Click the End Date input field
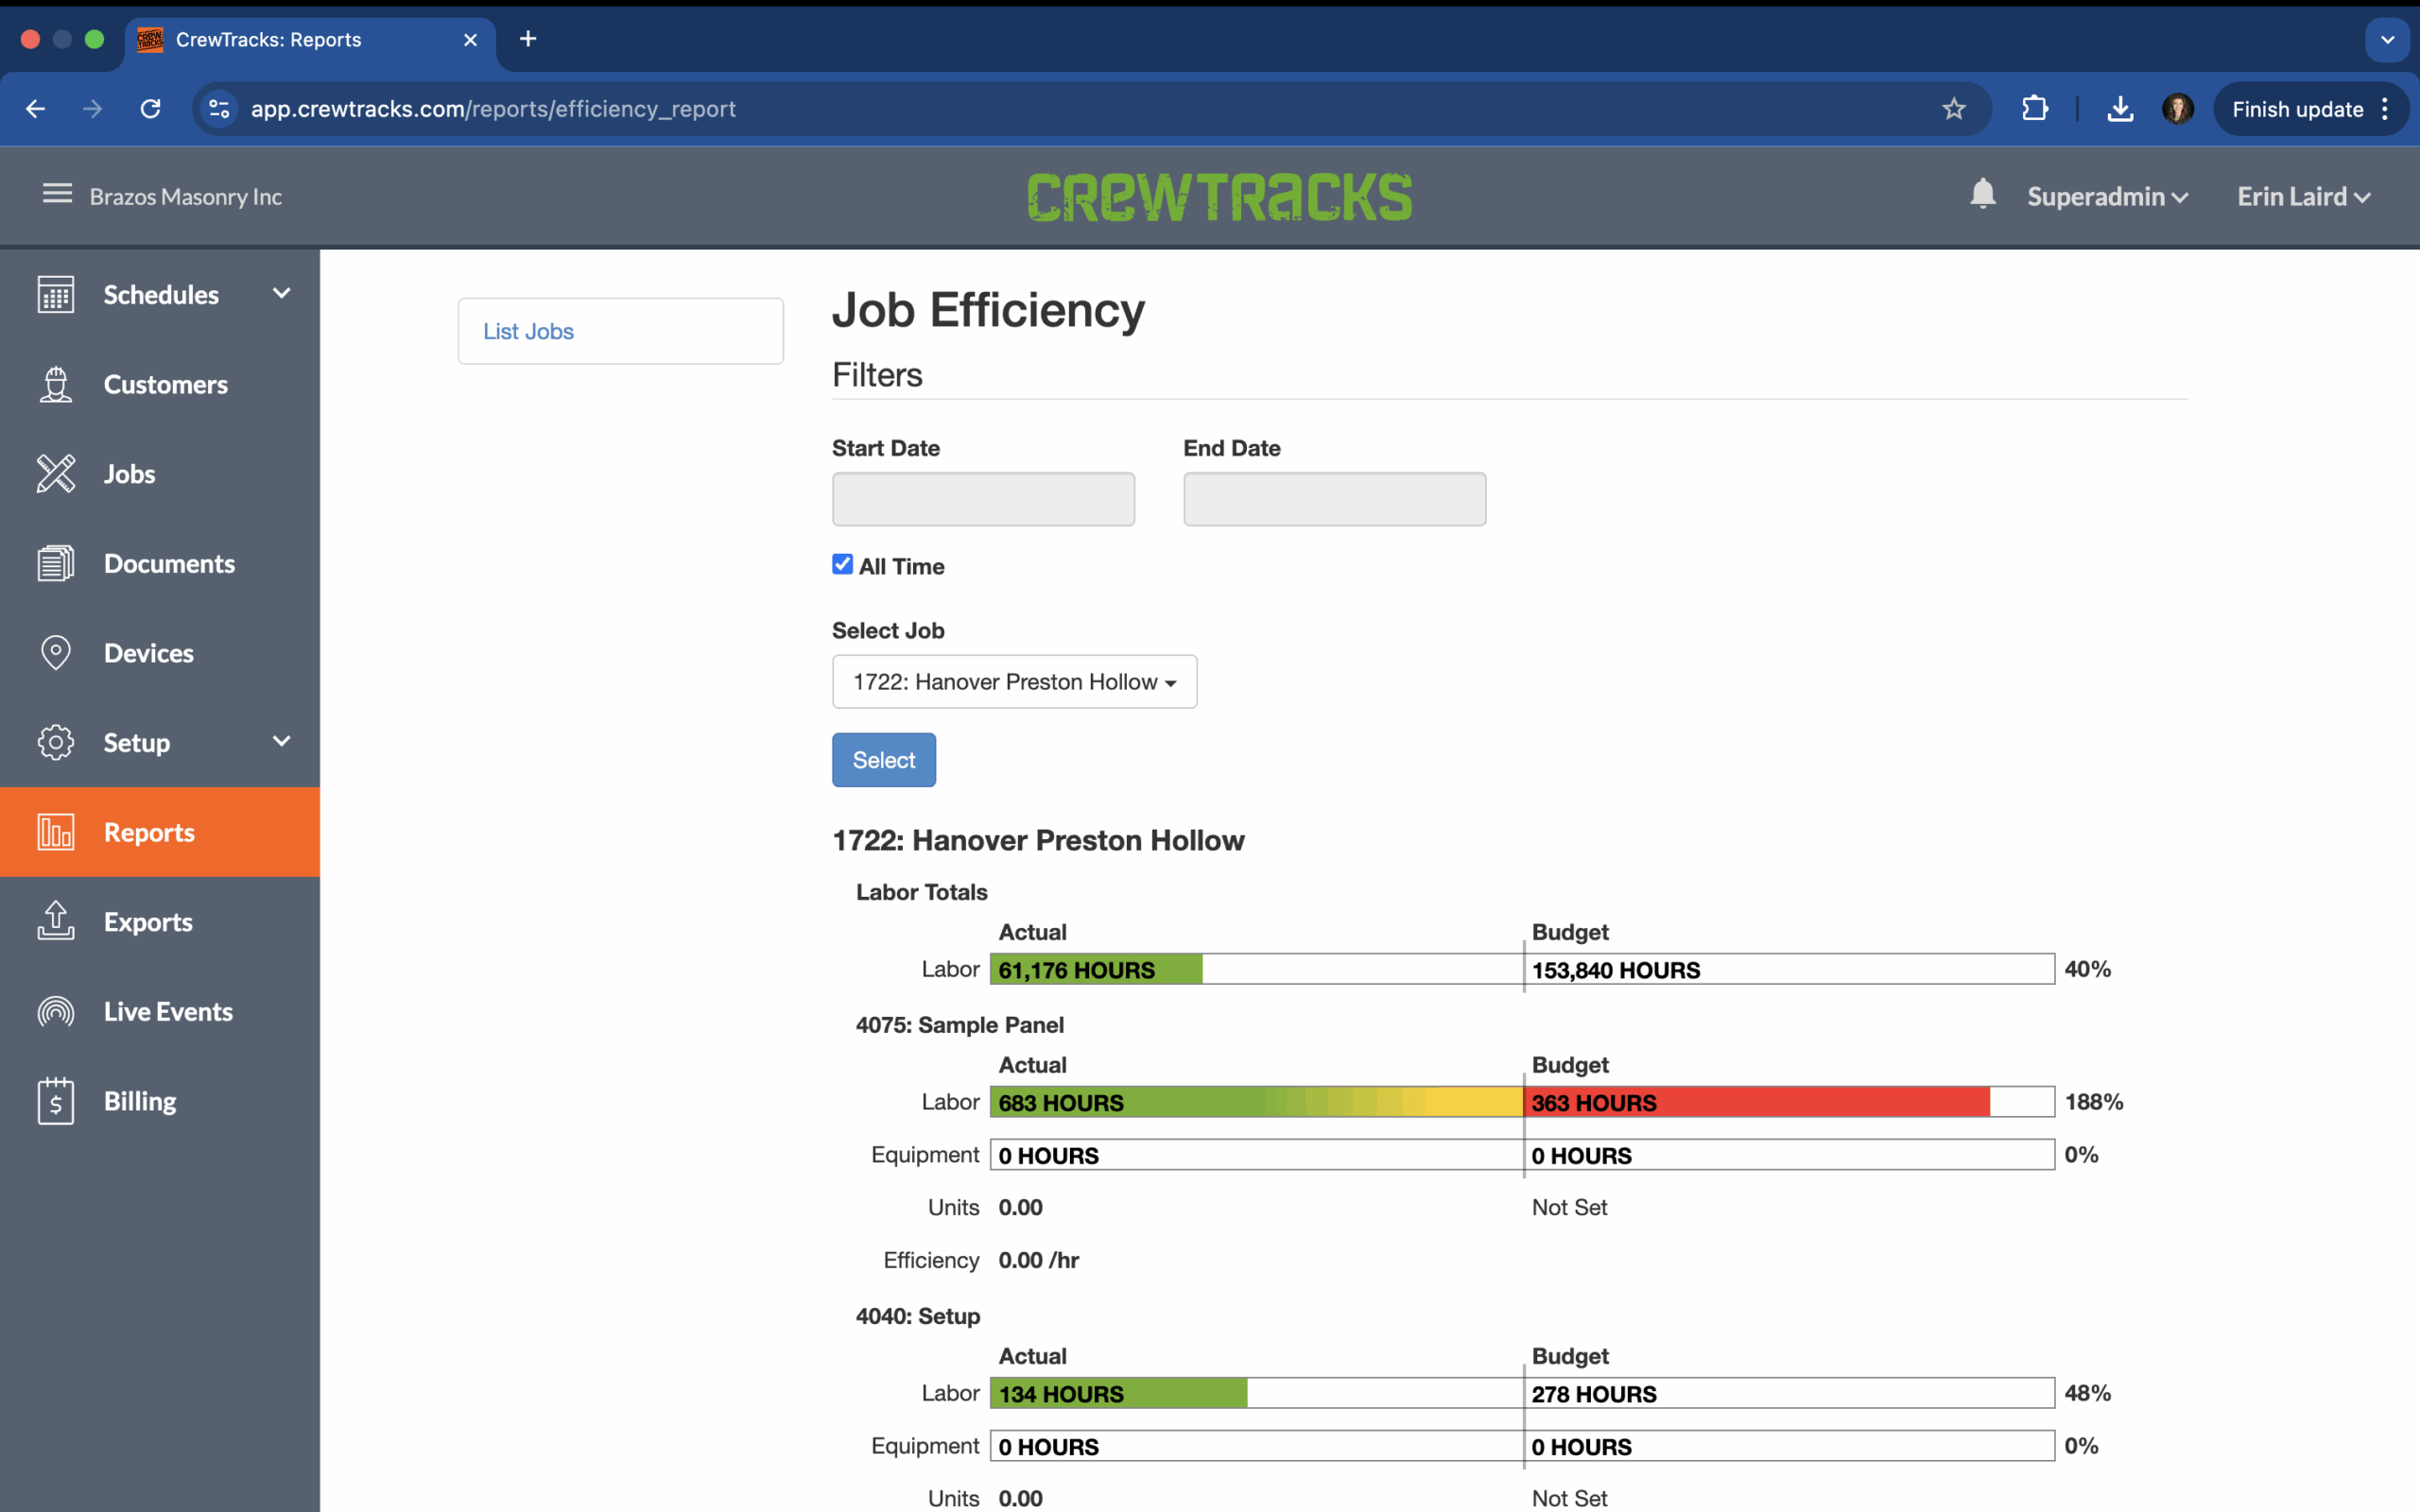Image resolution: width=2420 pixels, height=1512 pixels. [1334, 499]
